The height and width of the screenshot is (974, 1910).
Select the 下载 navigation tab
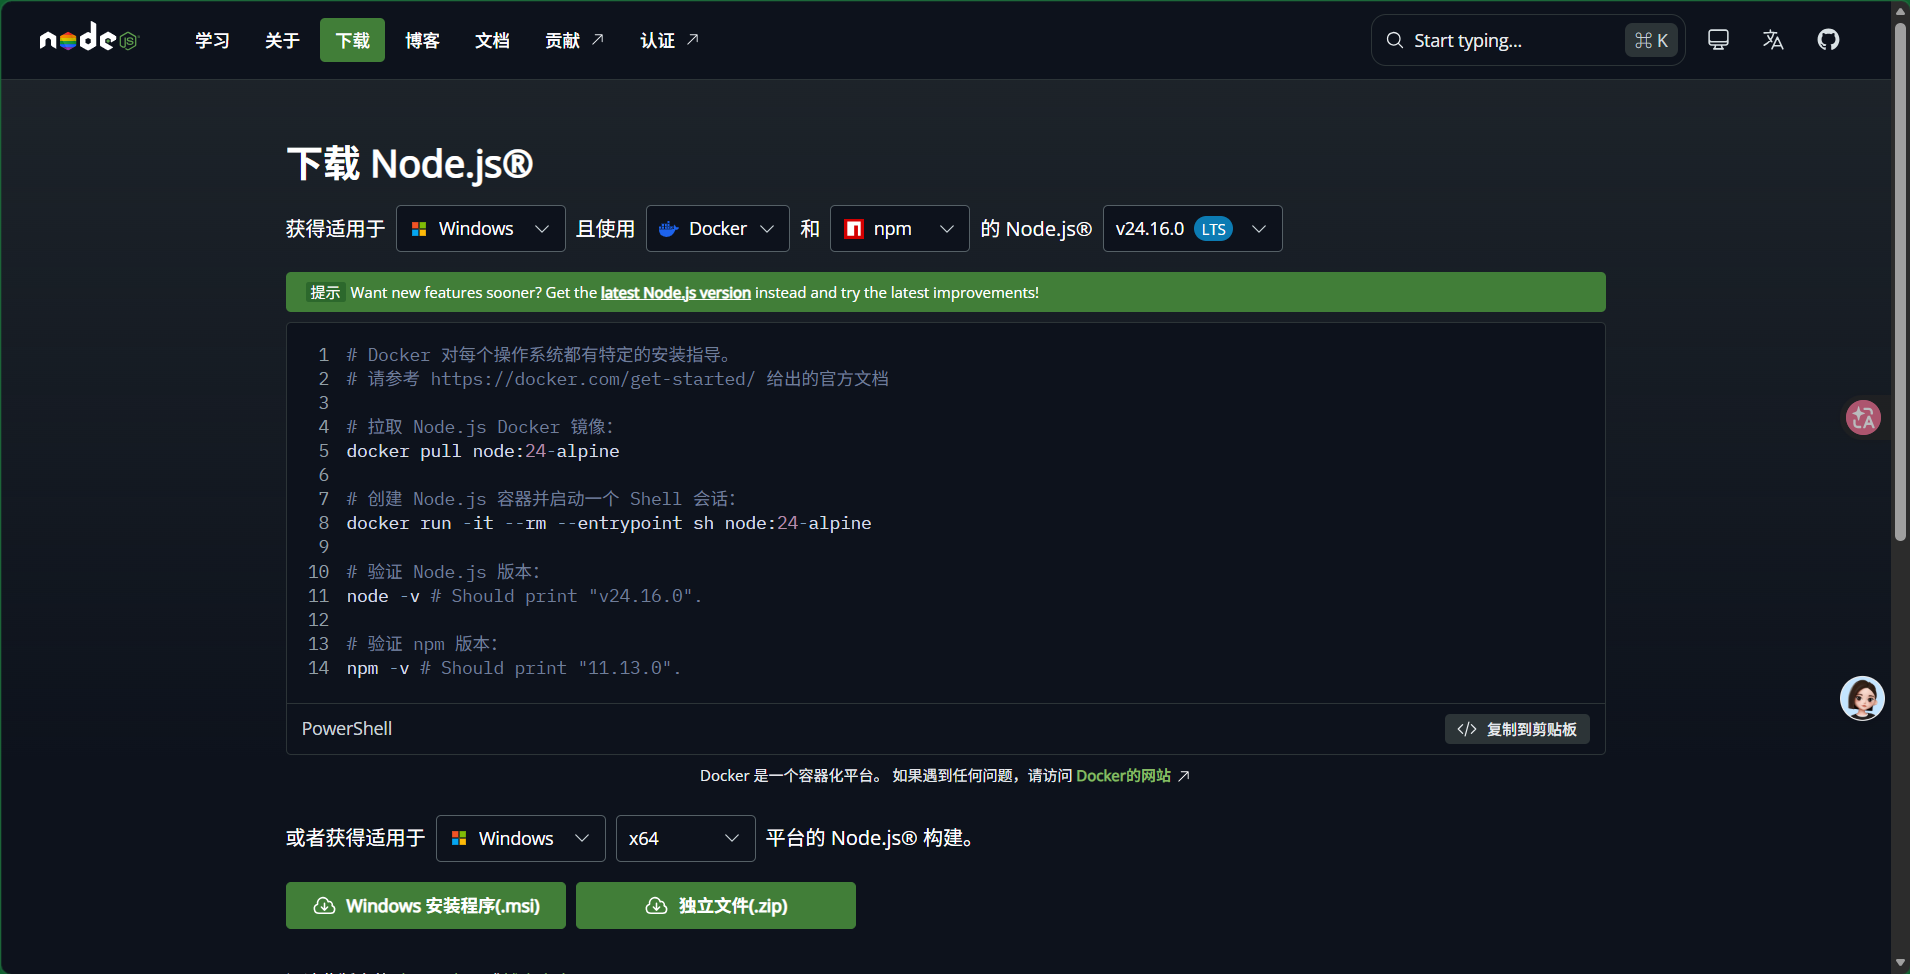[x=352, y=40]
